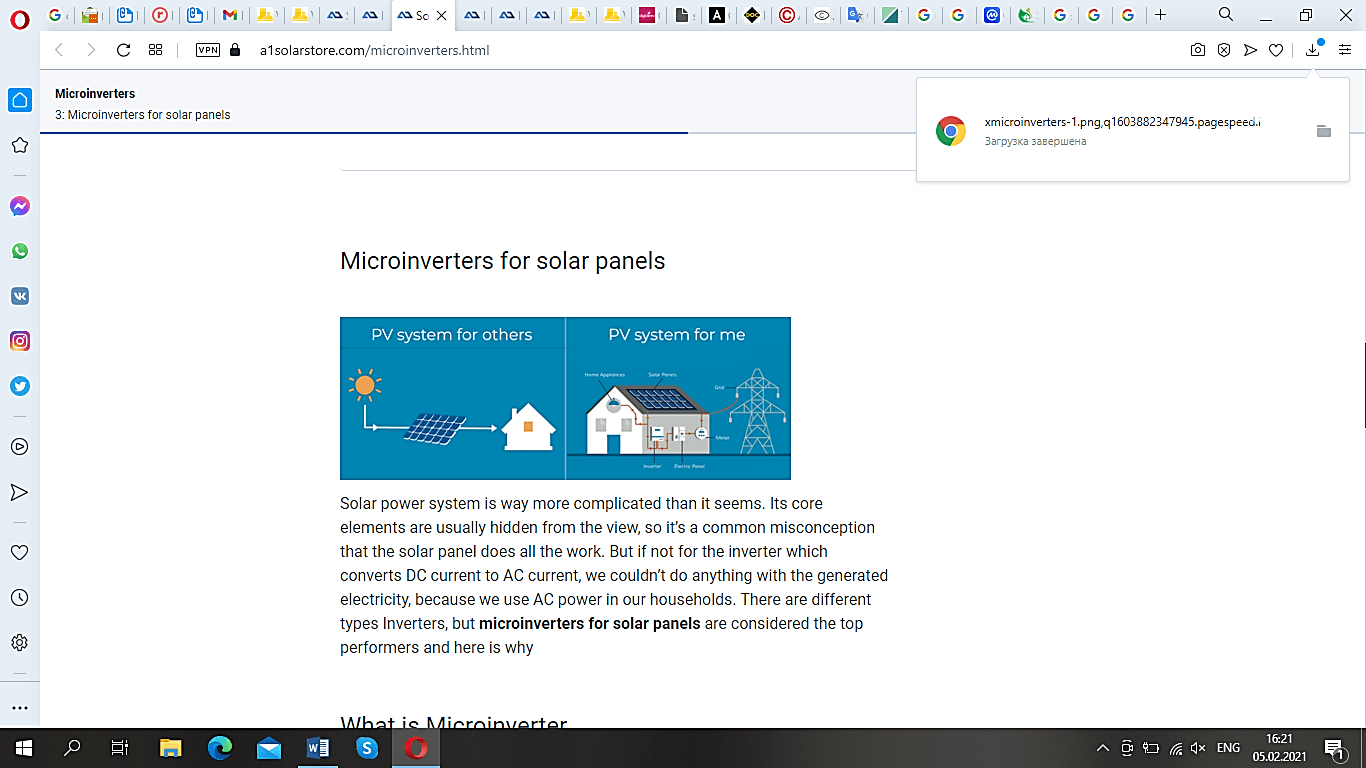Open Messenger in the Opera sidebar

tap(19, 206)
